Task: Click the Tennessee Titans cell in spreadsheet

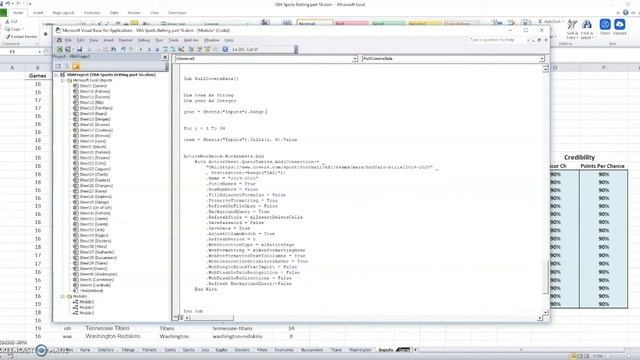Action: coord(107,328)
